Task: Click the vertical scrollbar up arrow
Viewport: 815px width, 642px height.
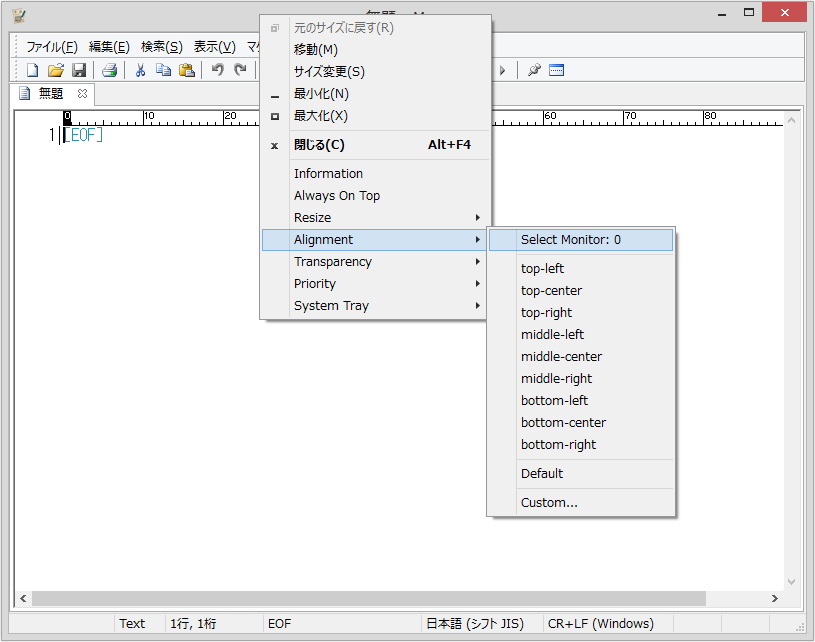Action: click(x=792, y=120)
